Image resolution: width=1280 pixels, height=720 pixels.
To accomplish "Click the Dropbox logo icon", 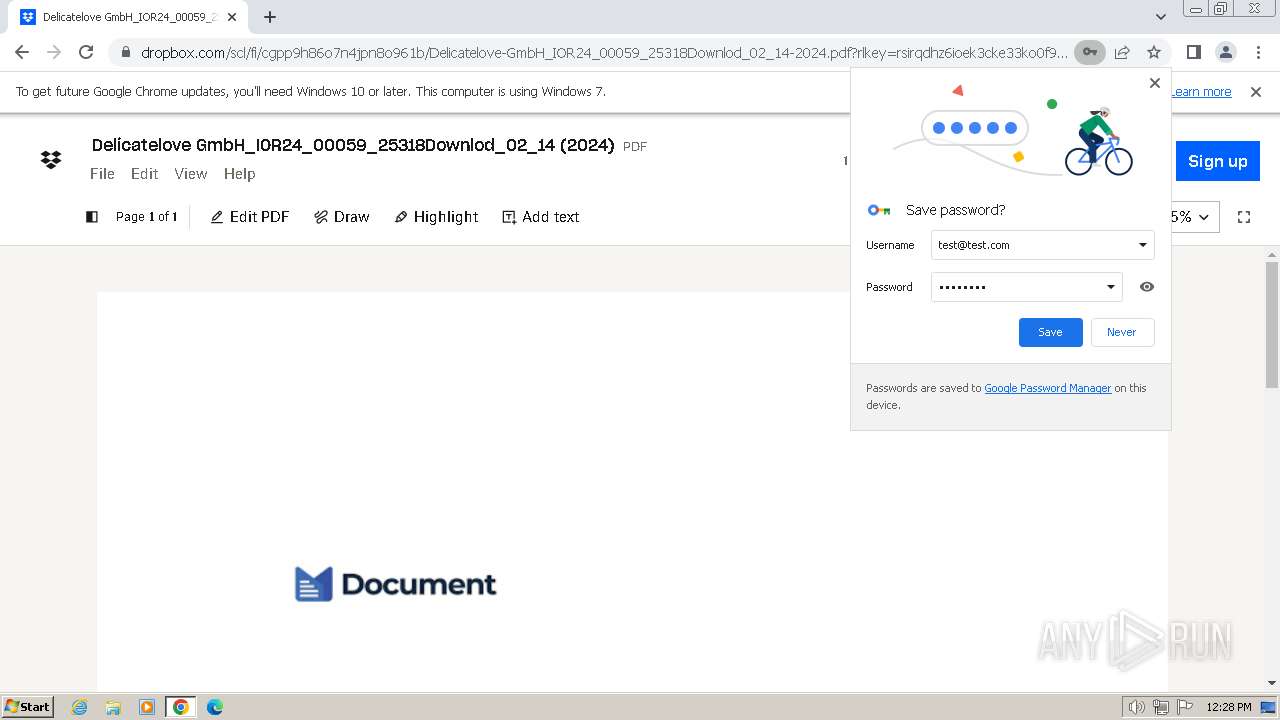I will [x=51, y=160].
